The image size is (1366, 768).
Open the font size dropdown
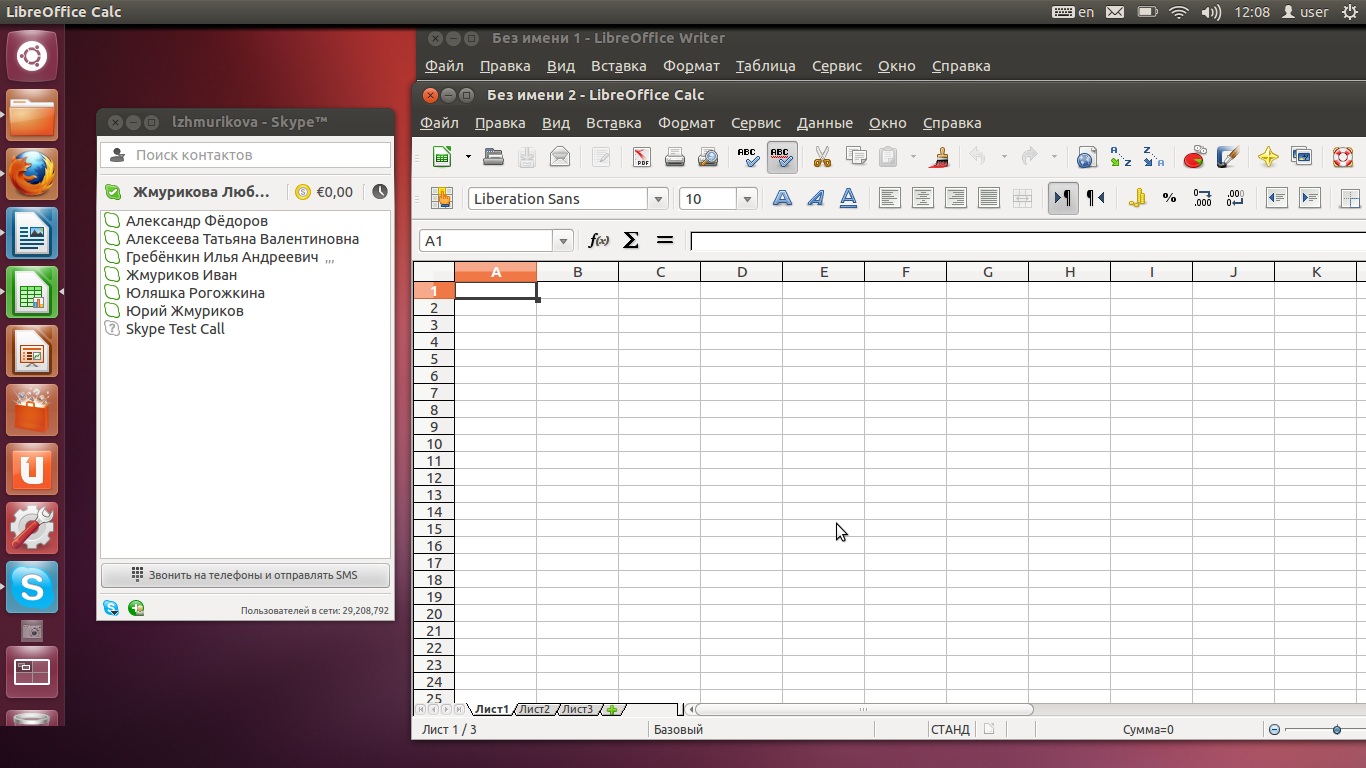click(746, 198)
